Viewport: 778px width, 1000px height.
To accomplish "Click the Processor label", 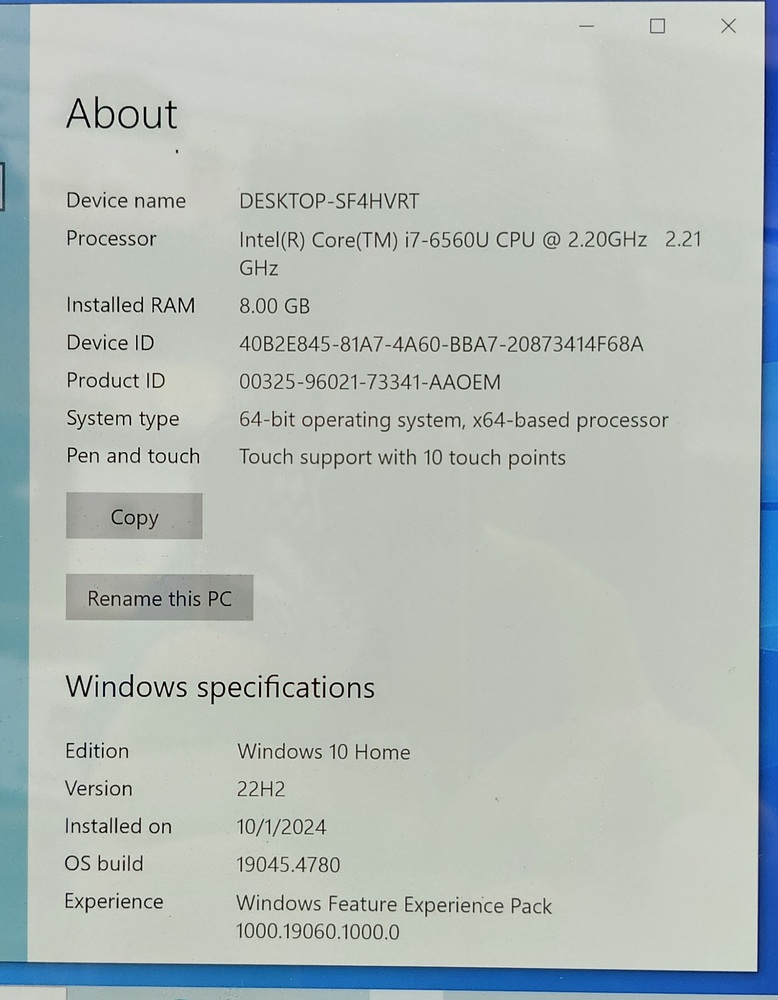I will (111, 239).
